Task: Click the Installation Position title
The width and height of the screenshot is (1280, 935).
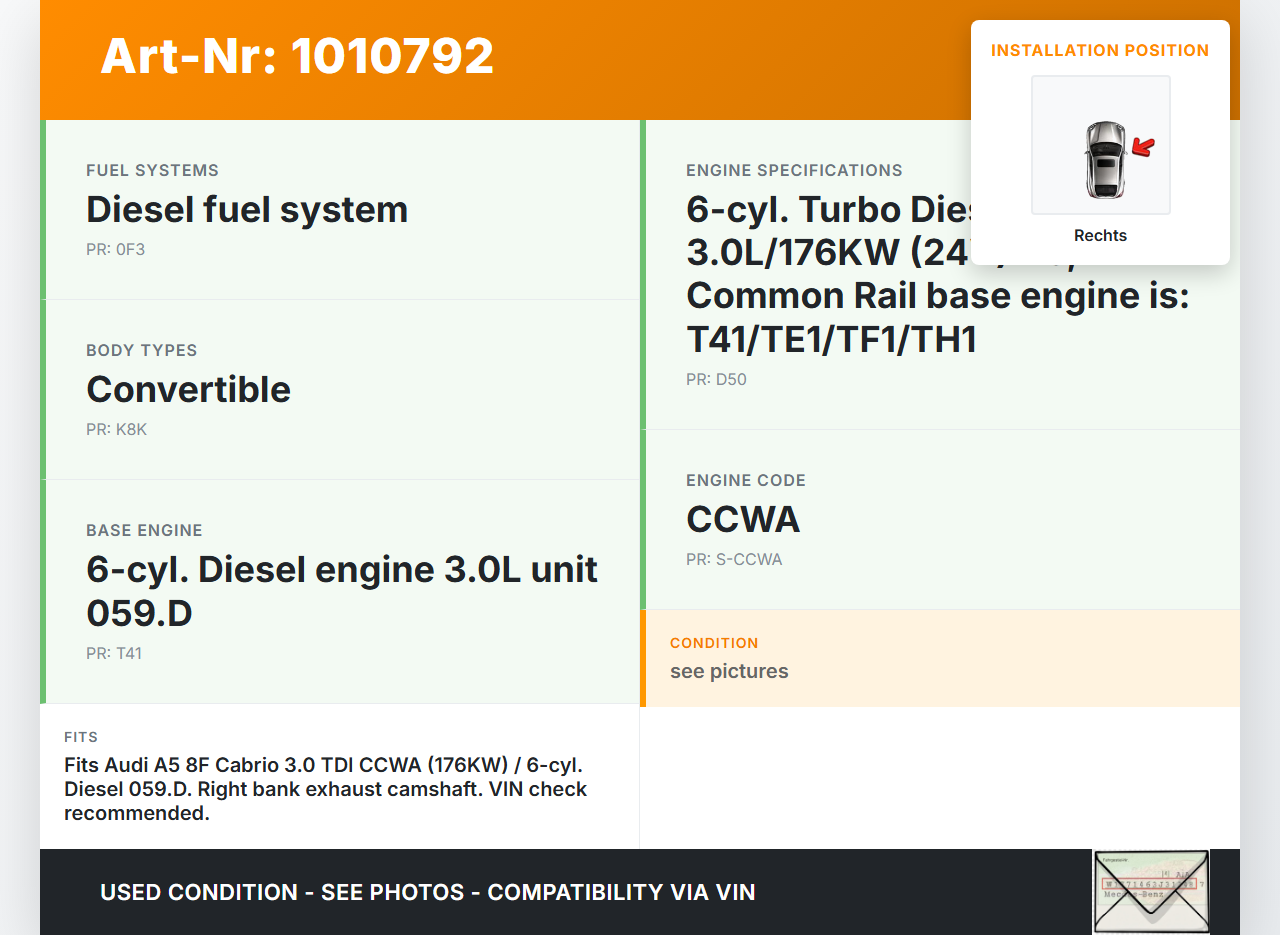Action: 1099,50
